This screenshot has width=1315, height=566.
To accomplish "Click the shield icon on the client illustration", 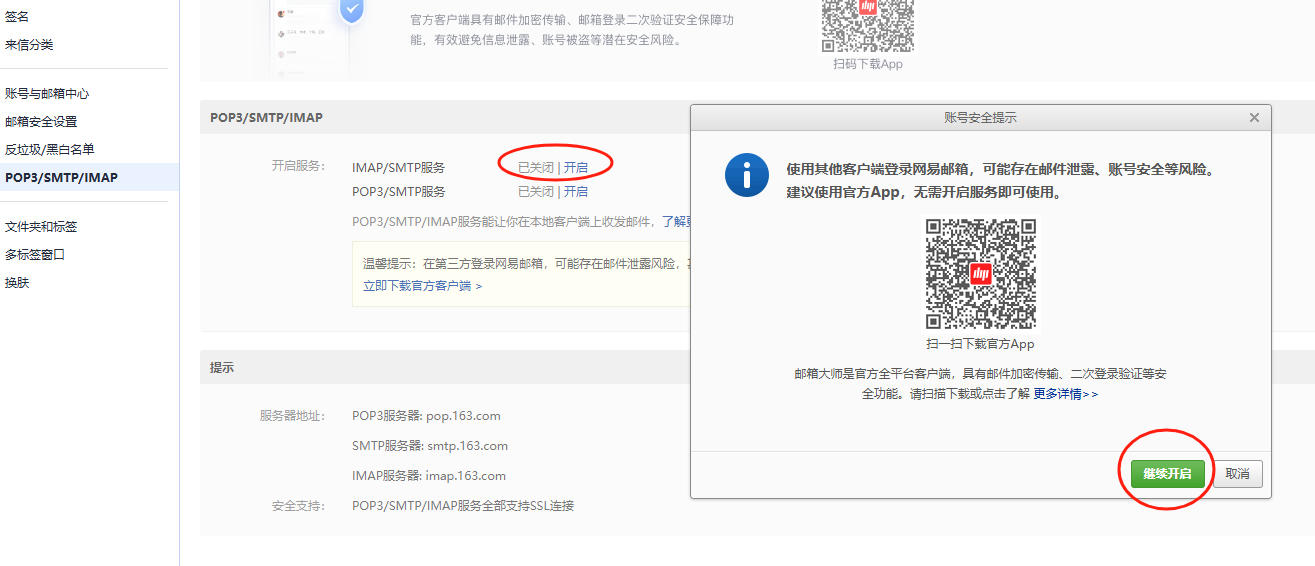I will click(351, 10).
